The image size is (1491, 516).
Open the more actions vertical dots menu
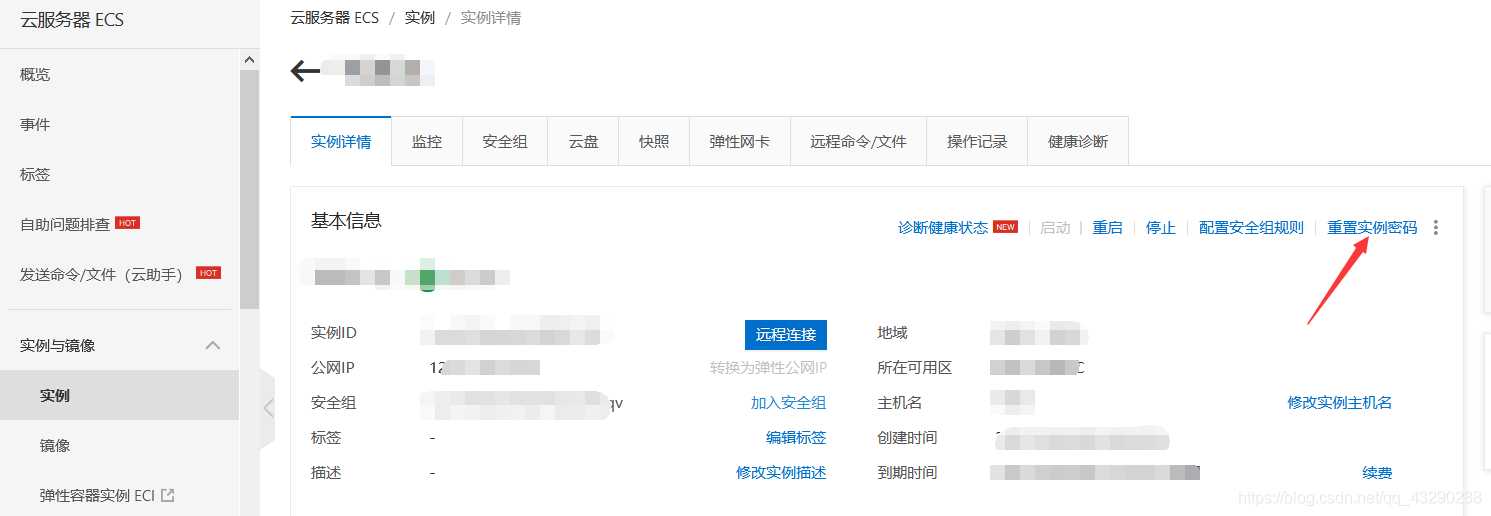1436,228
